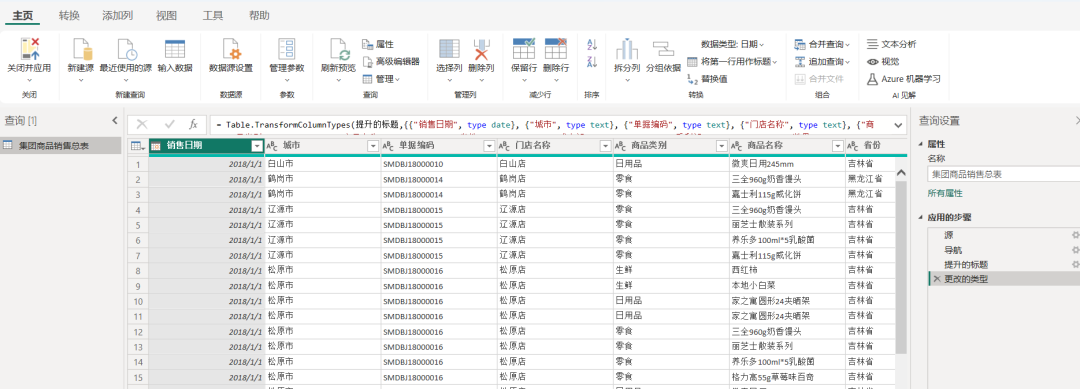Viewport: 1080px width, 389px height.
Task: Click the 删除行 icon
Action: [556, 50]
